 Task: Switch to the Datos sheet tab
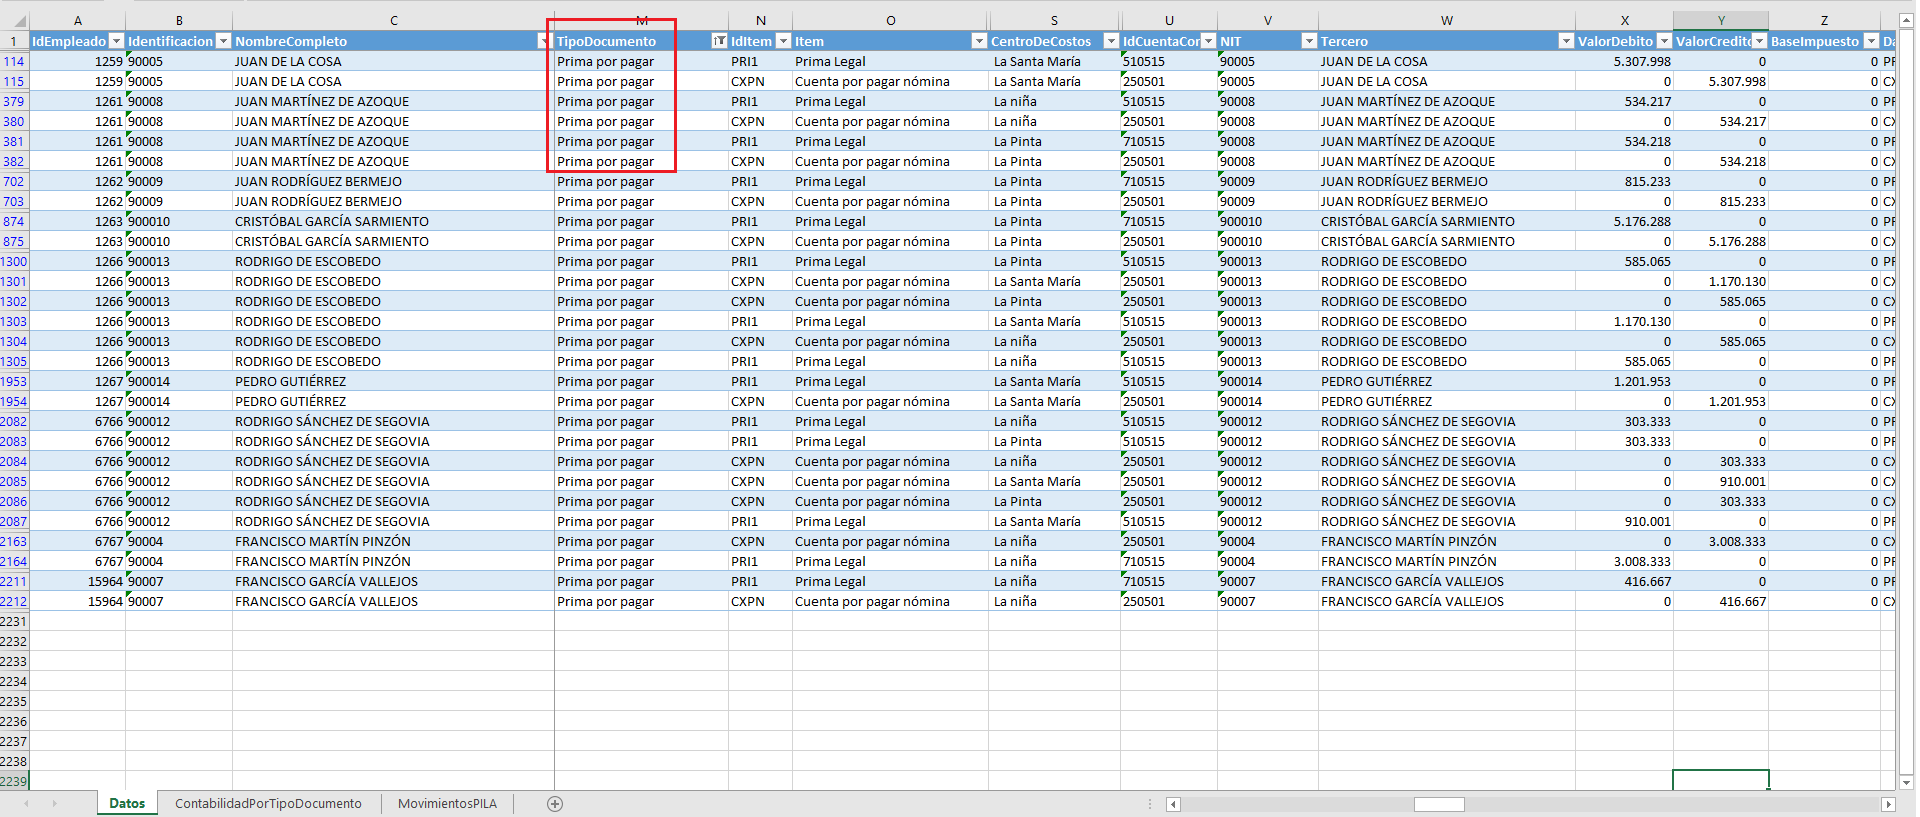(x=127, y=804)
